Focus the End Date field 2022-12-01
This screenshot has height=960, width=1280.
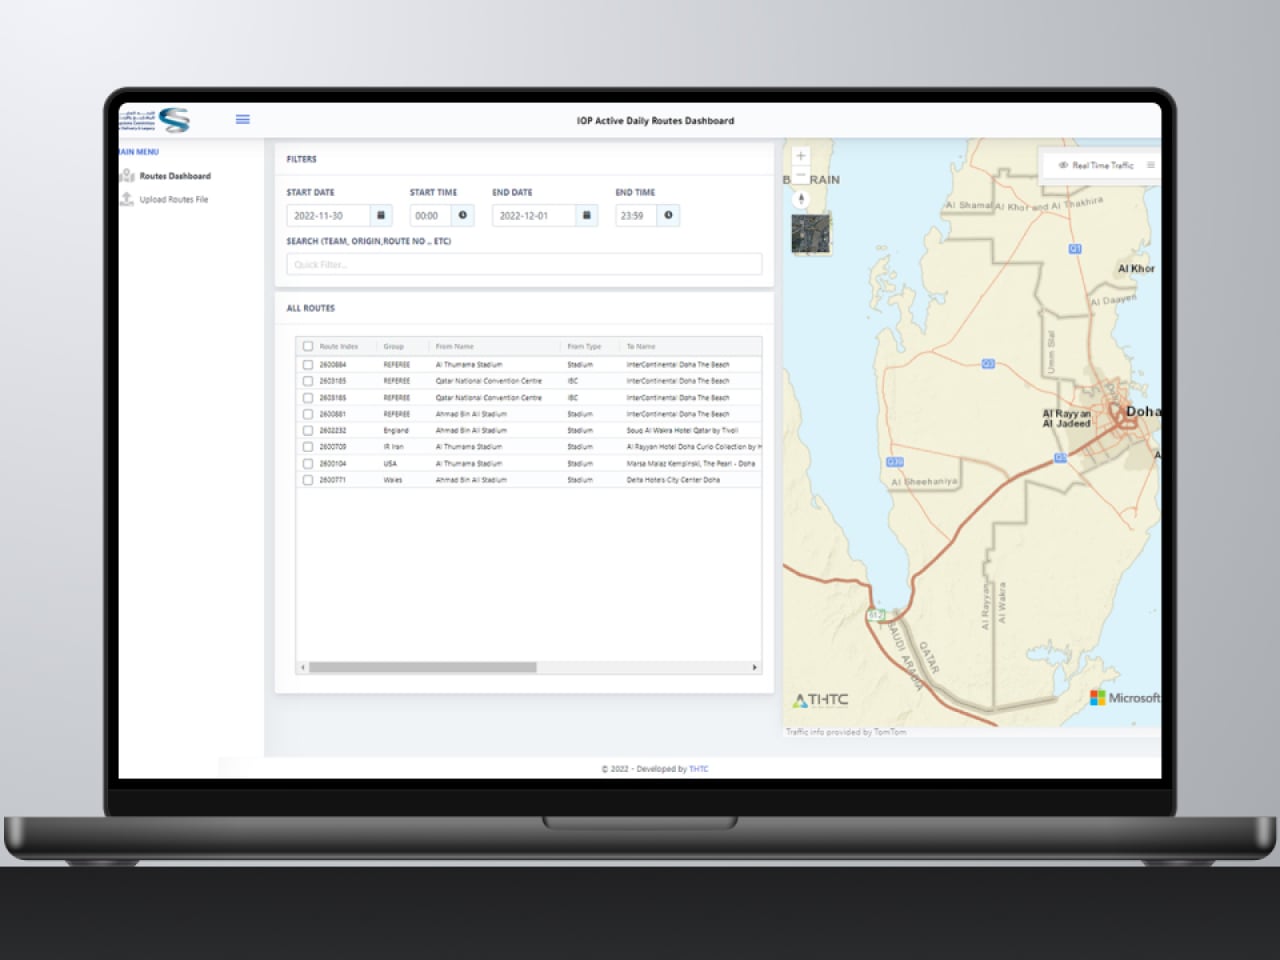[x=534, y=215]
